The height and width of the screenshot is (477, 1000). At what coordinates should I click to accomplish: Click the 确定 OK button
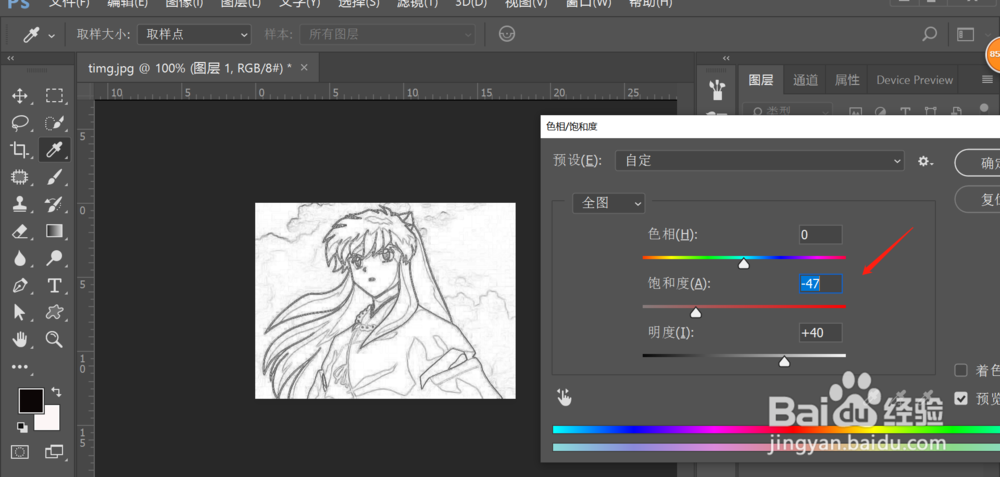pos(980,163)
